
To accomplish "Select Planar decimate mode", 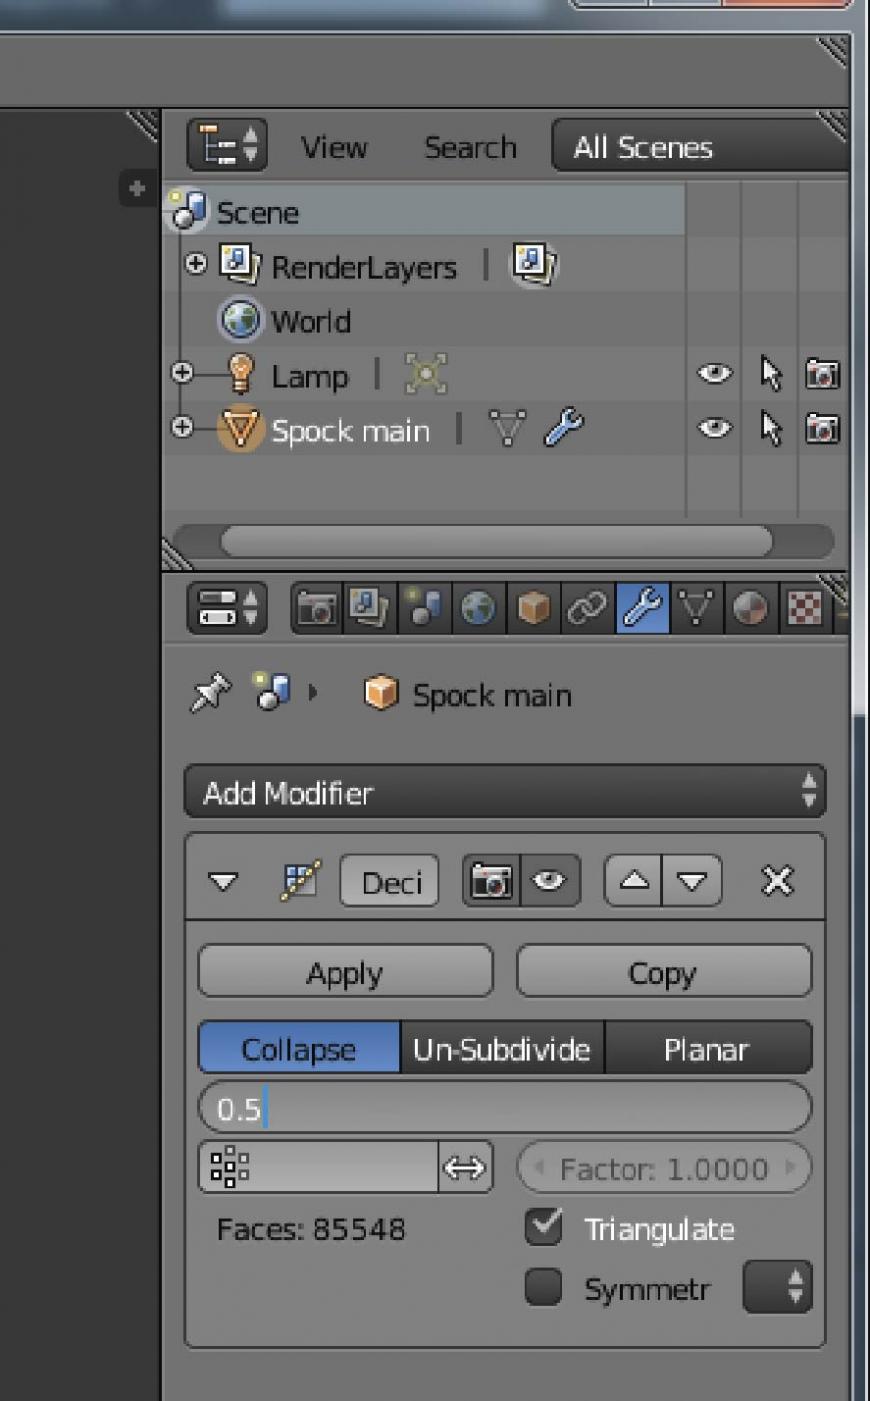I will click(x=708, y=1048).
